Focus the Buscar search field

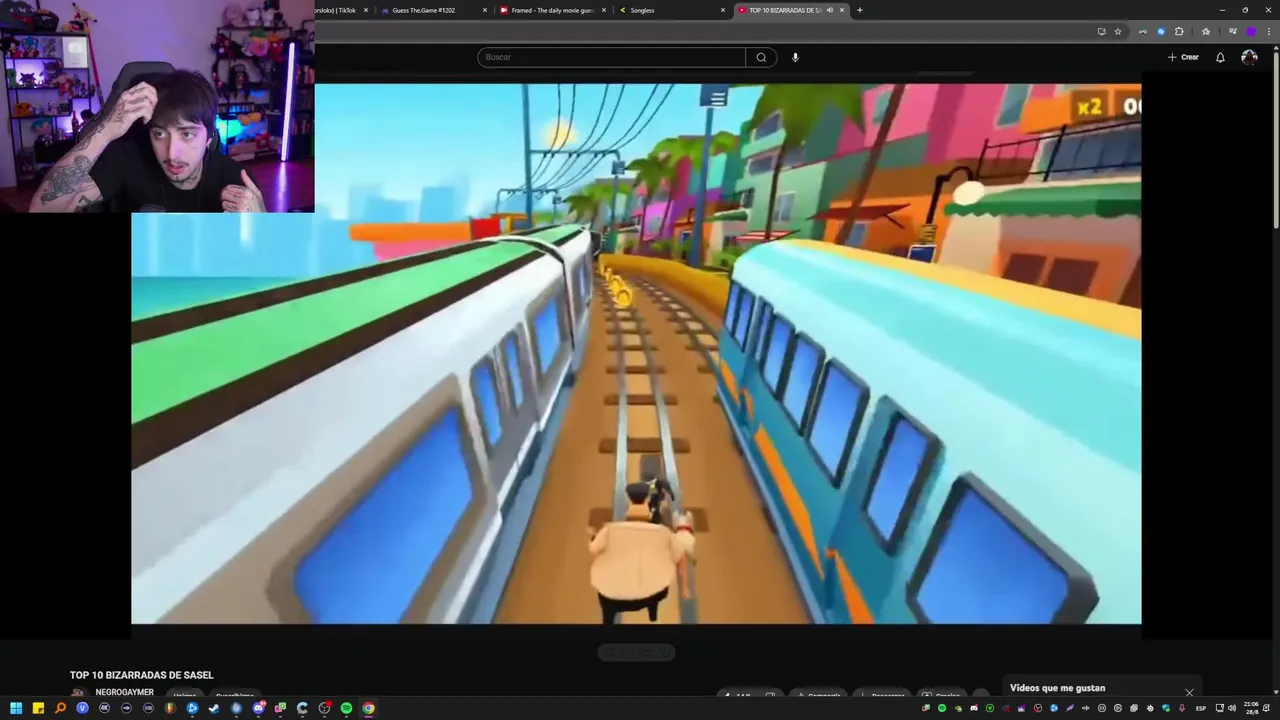pyautogui.click(x=611, y=57)
